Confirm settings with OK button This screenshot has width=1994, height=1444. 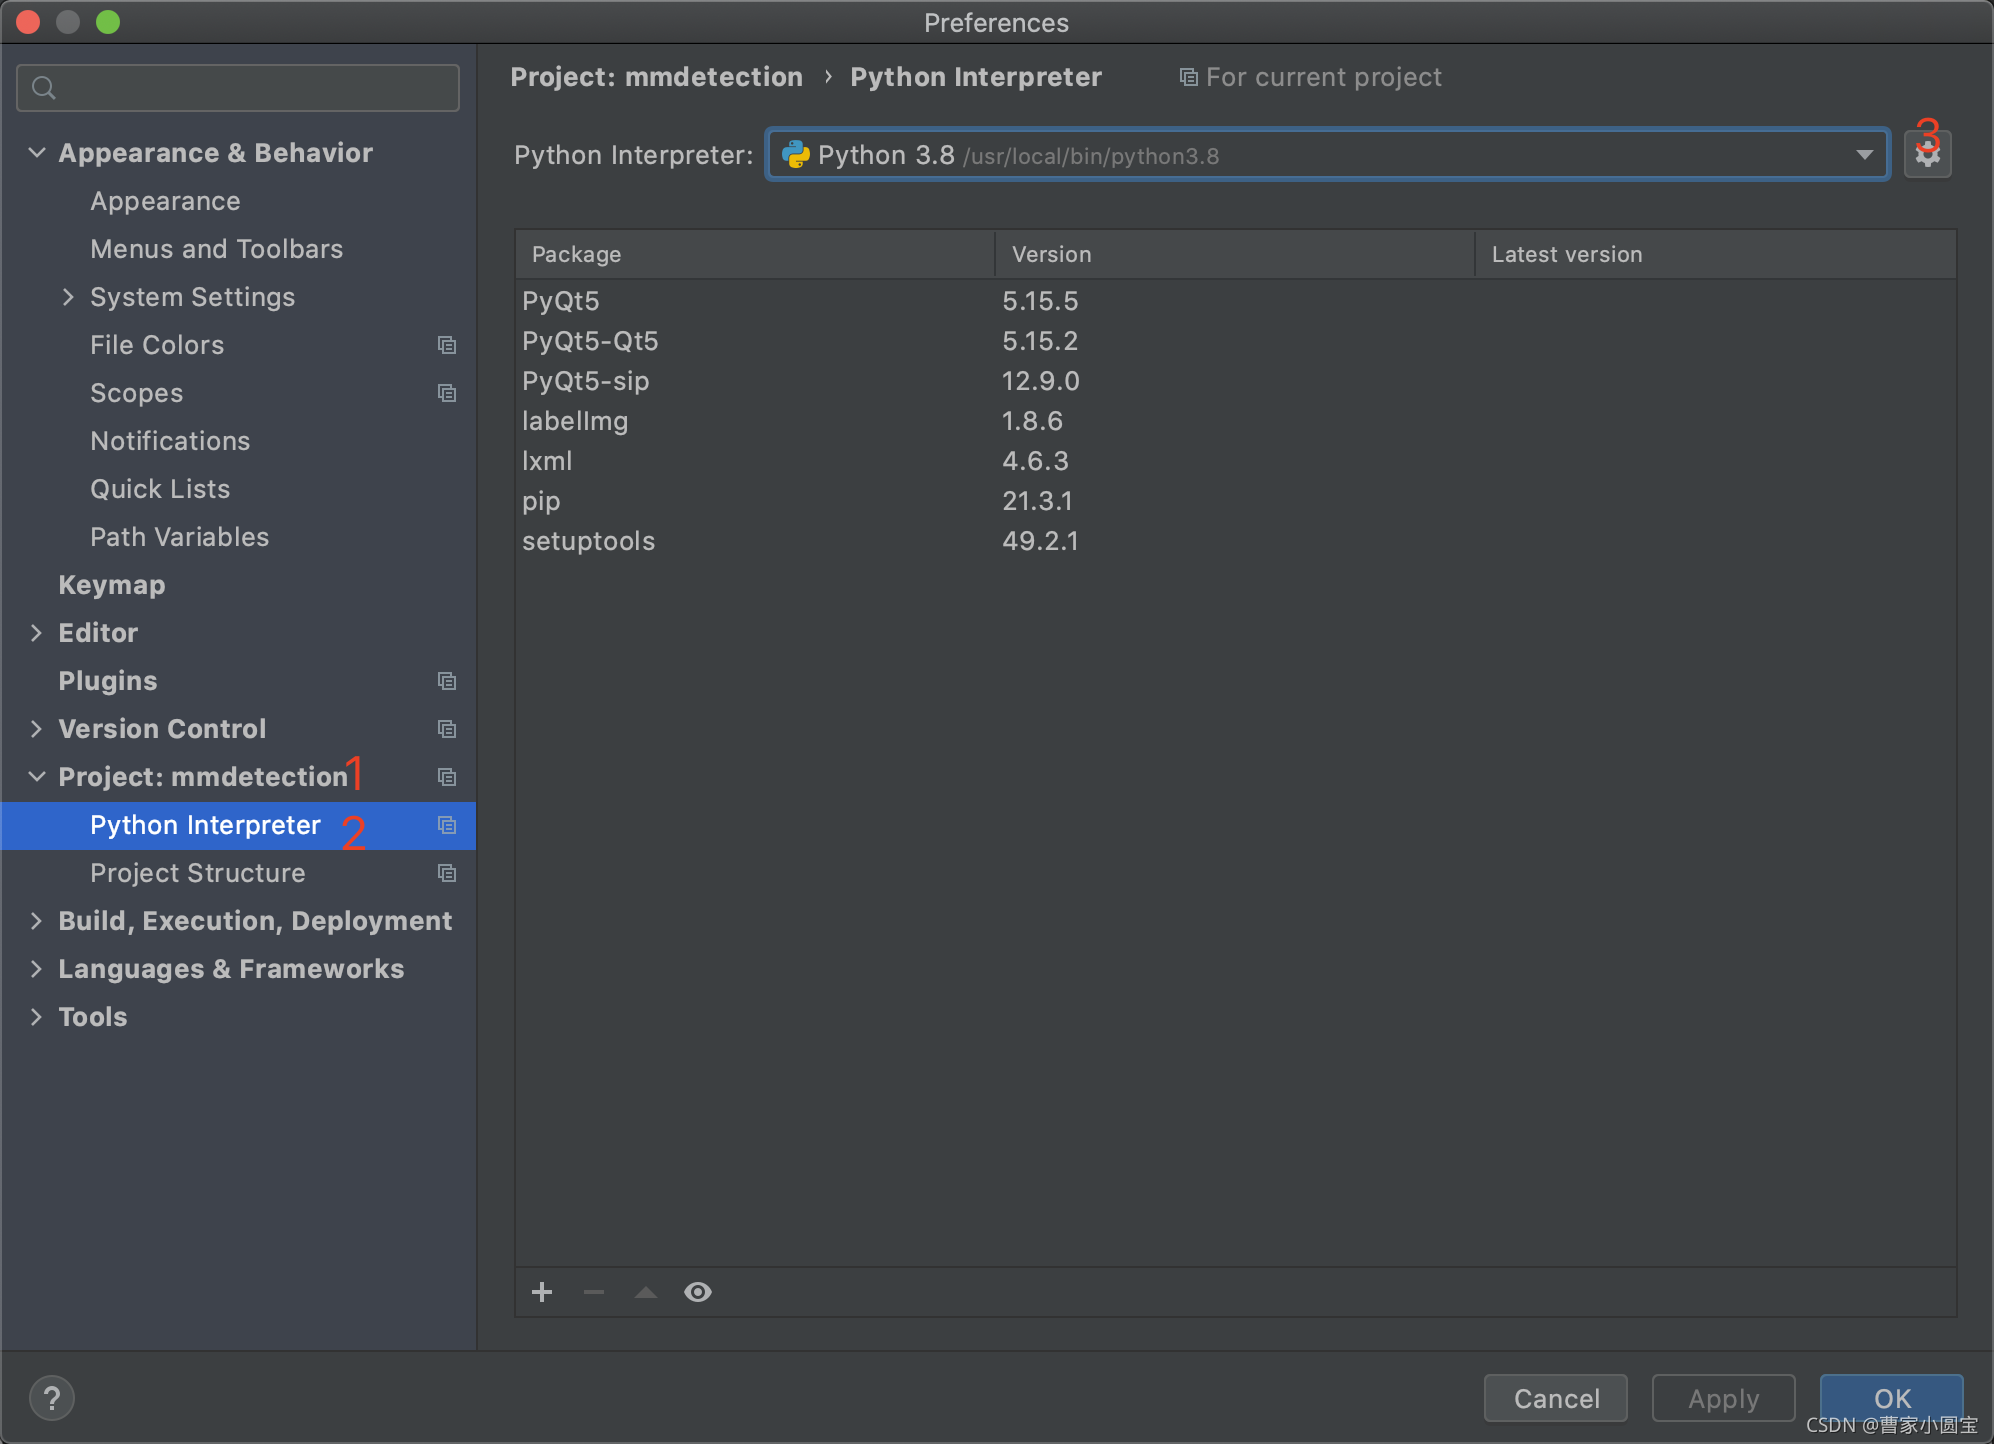[1890, 1397]
